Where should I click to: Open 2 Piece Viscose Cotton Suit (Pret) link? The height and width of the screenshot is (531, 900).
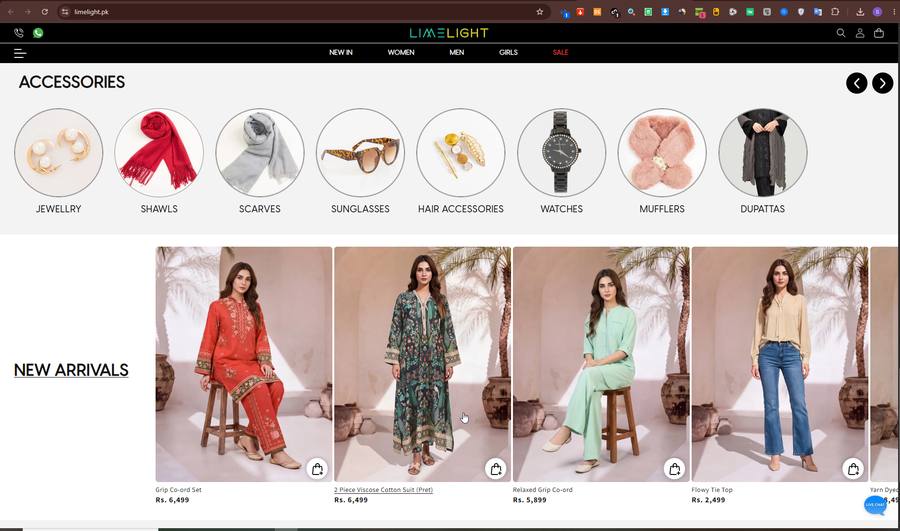(383, 490)
